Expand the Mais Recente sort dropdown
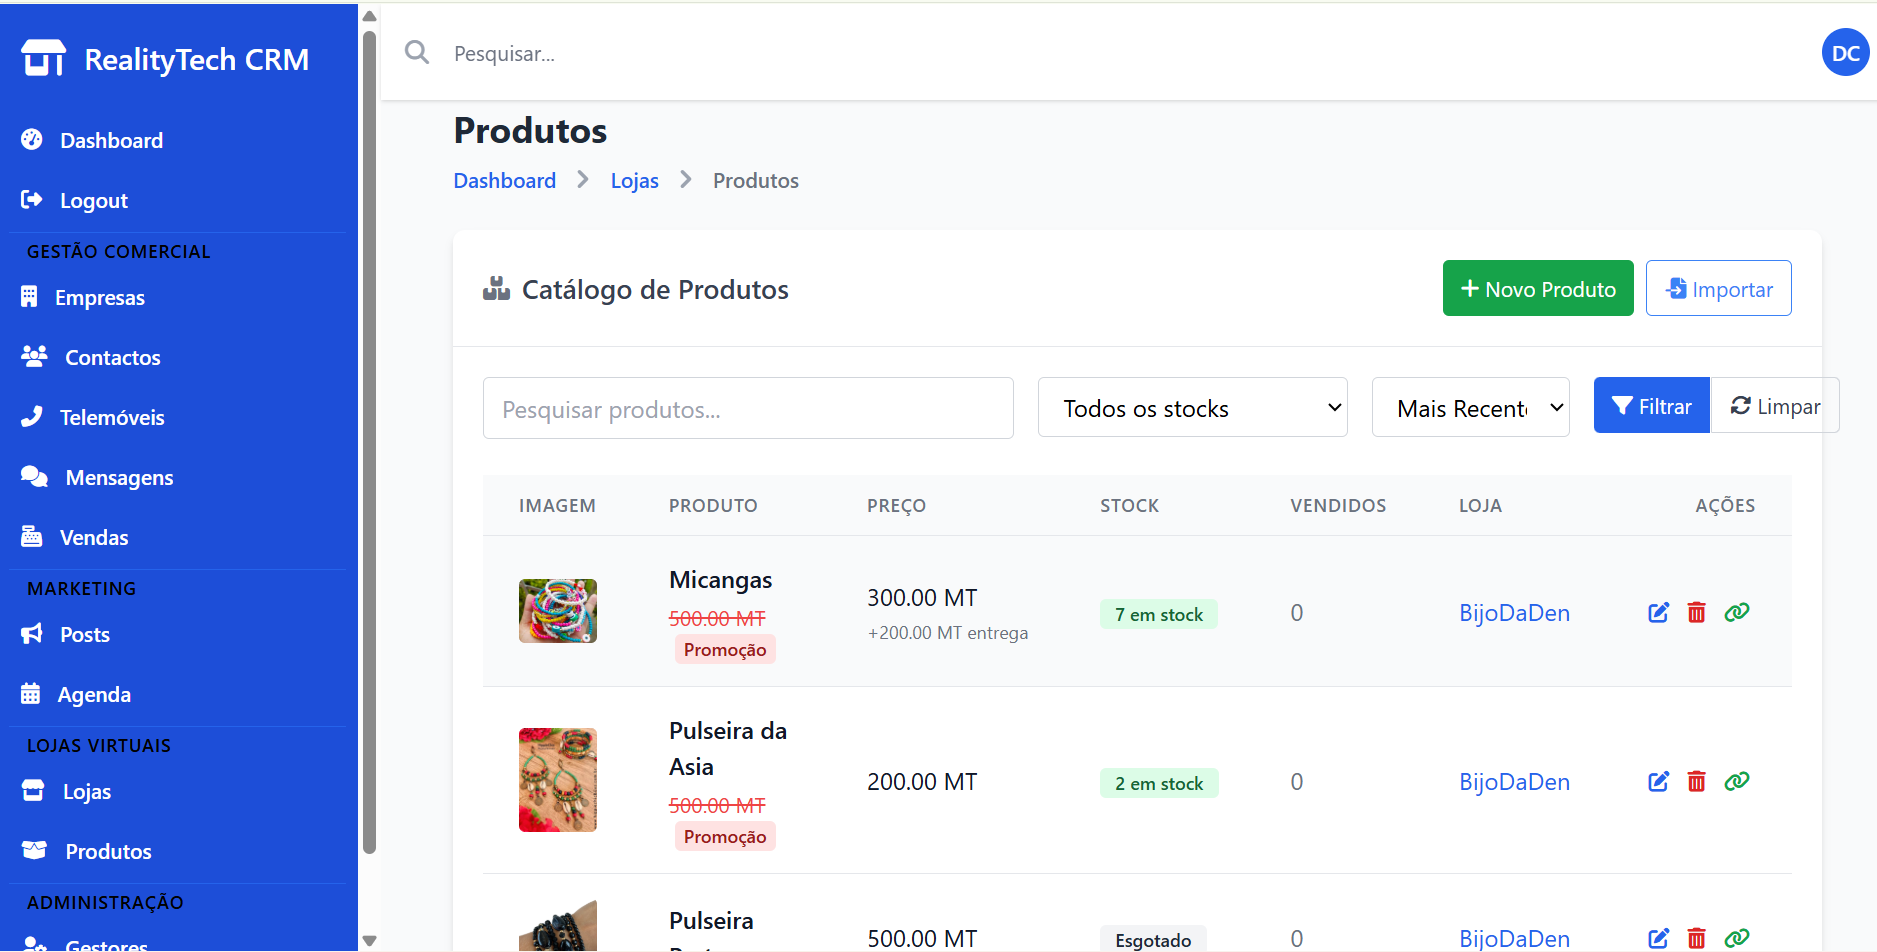The height and width of the screenshot is (952, 1877). [x=1470, y=408]
